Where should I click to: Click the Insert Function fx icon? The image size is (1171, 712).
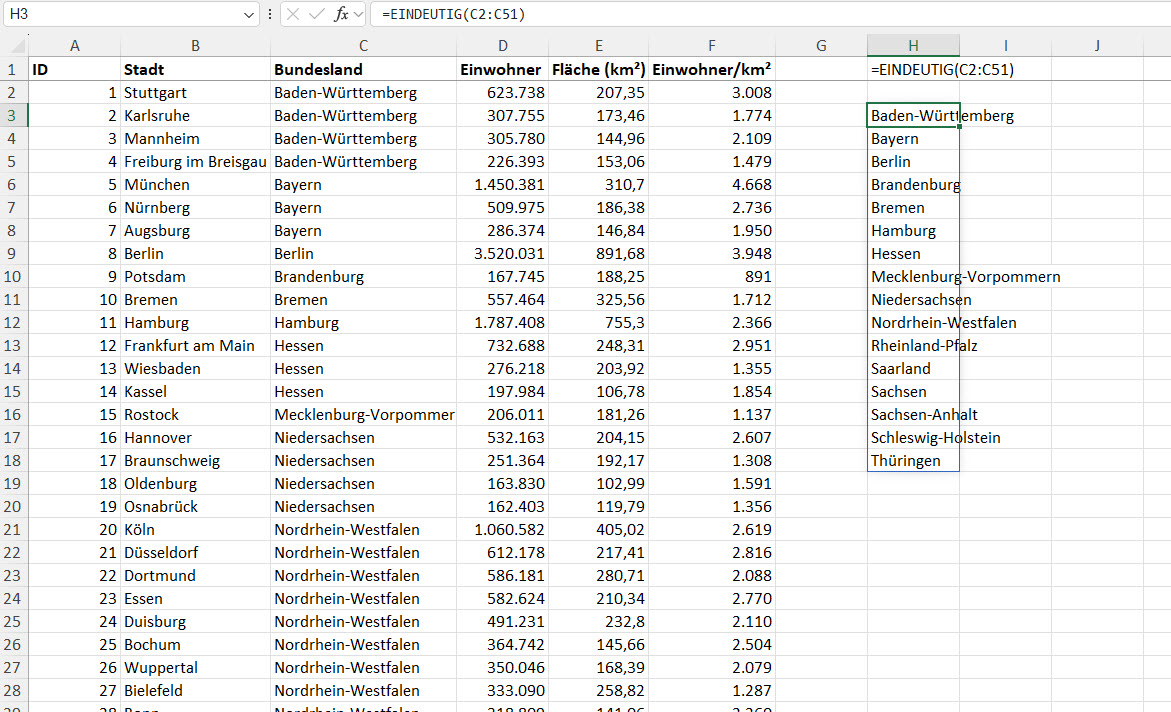(341, 14)
